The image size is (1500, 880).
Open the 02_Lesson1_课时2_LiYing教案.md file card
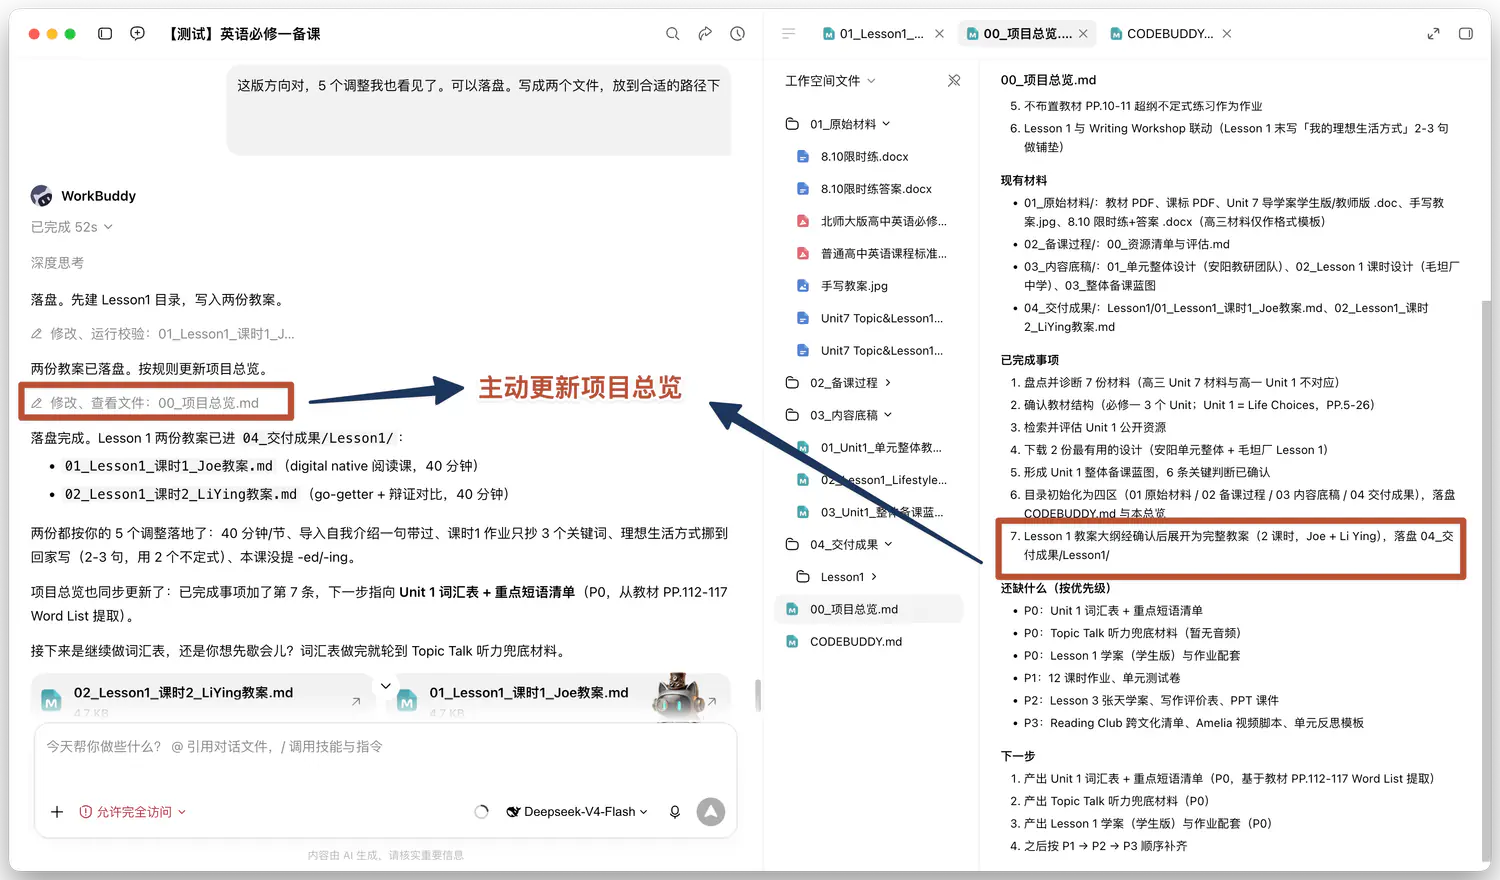coord(202,697)
